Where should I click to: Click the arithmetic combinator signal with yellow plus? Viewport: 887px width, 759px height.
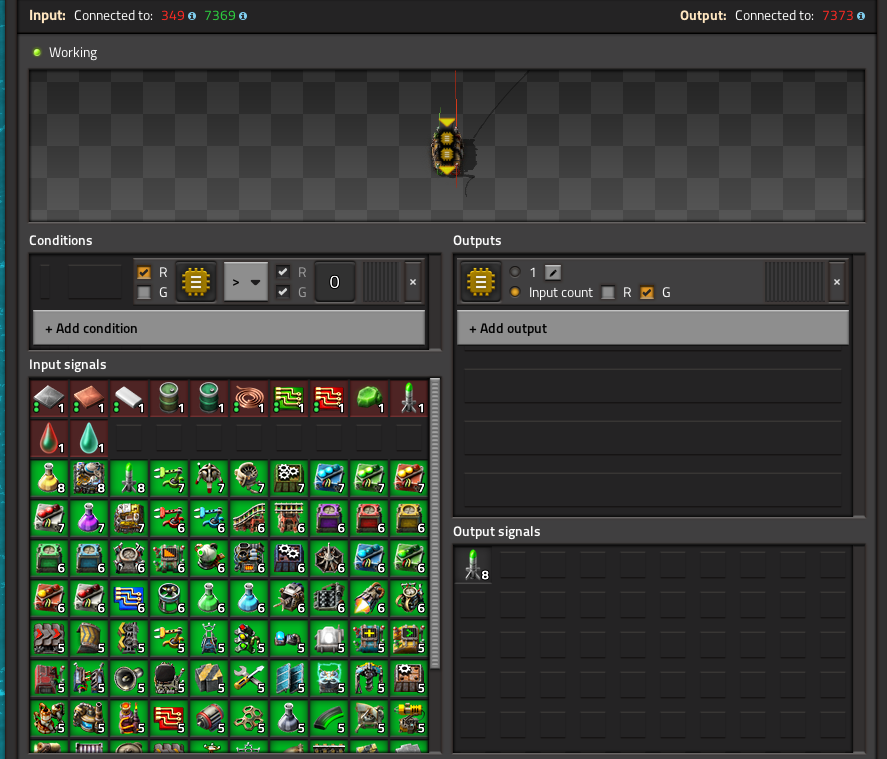click(369, 639)
